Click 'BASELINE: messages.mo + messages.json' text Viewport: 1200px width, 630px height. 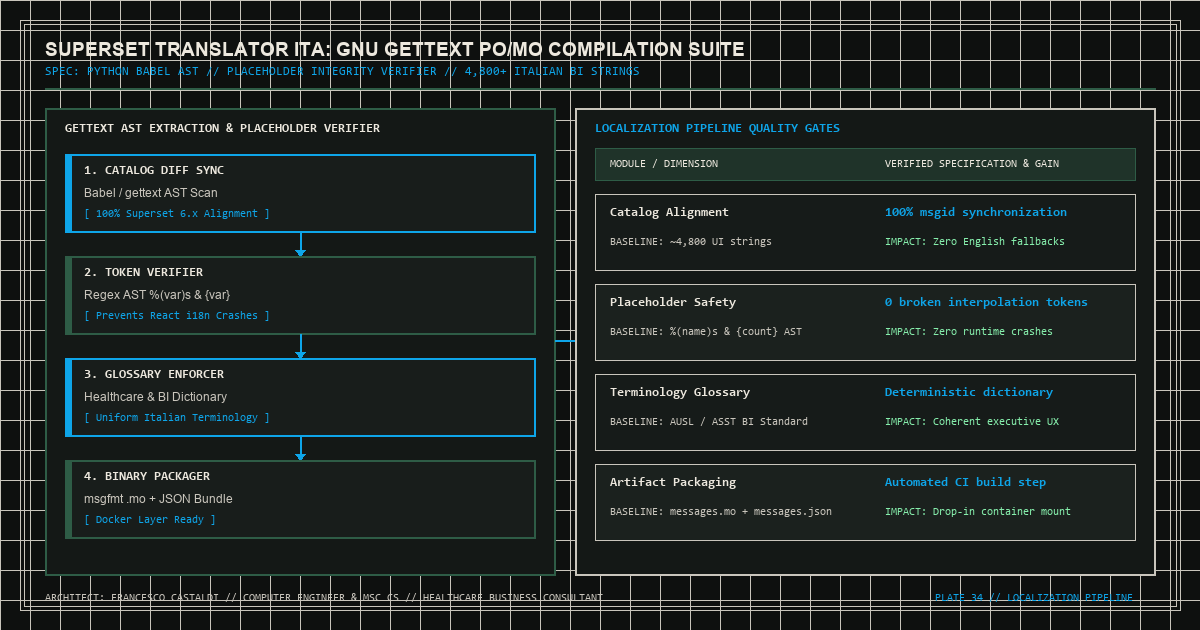pyautogui.click(x=721, y=512)
